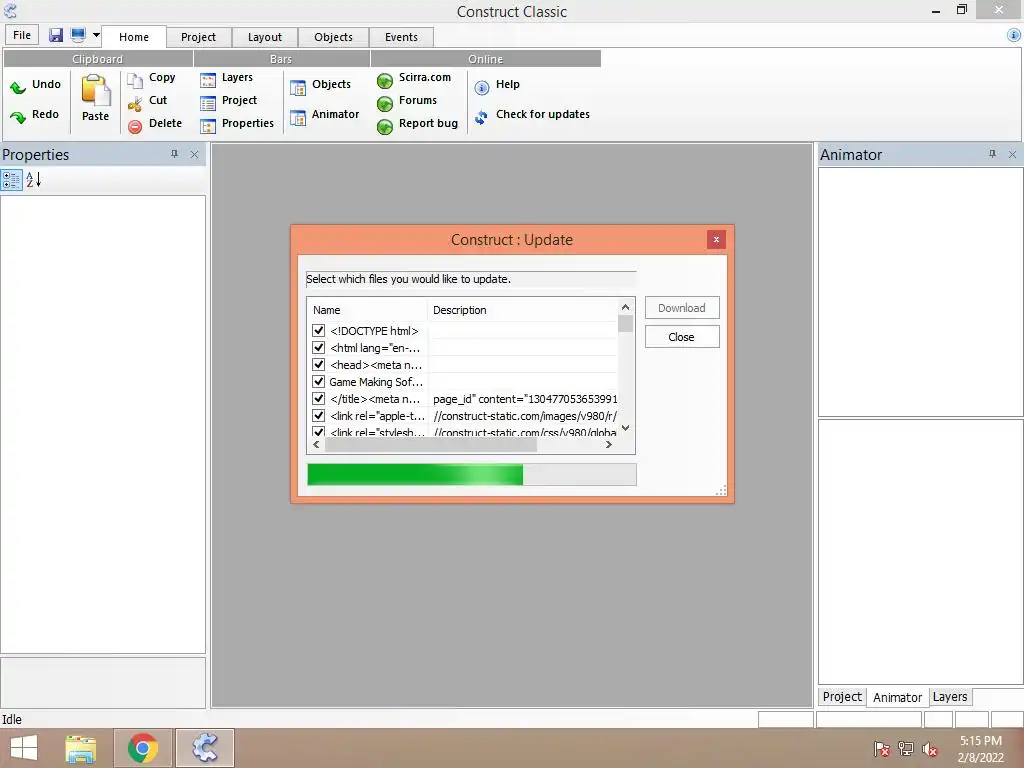Image resolution: width=1024 pixels, height=768 pixels.
Task: Open the quick access toolbar dropdown arrow
Action: tap(96, 35)
